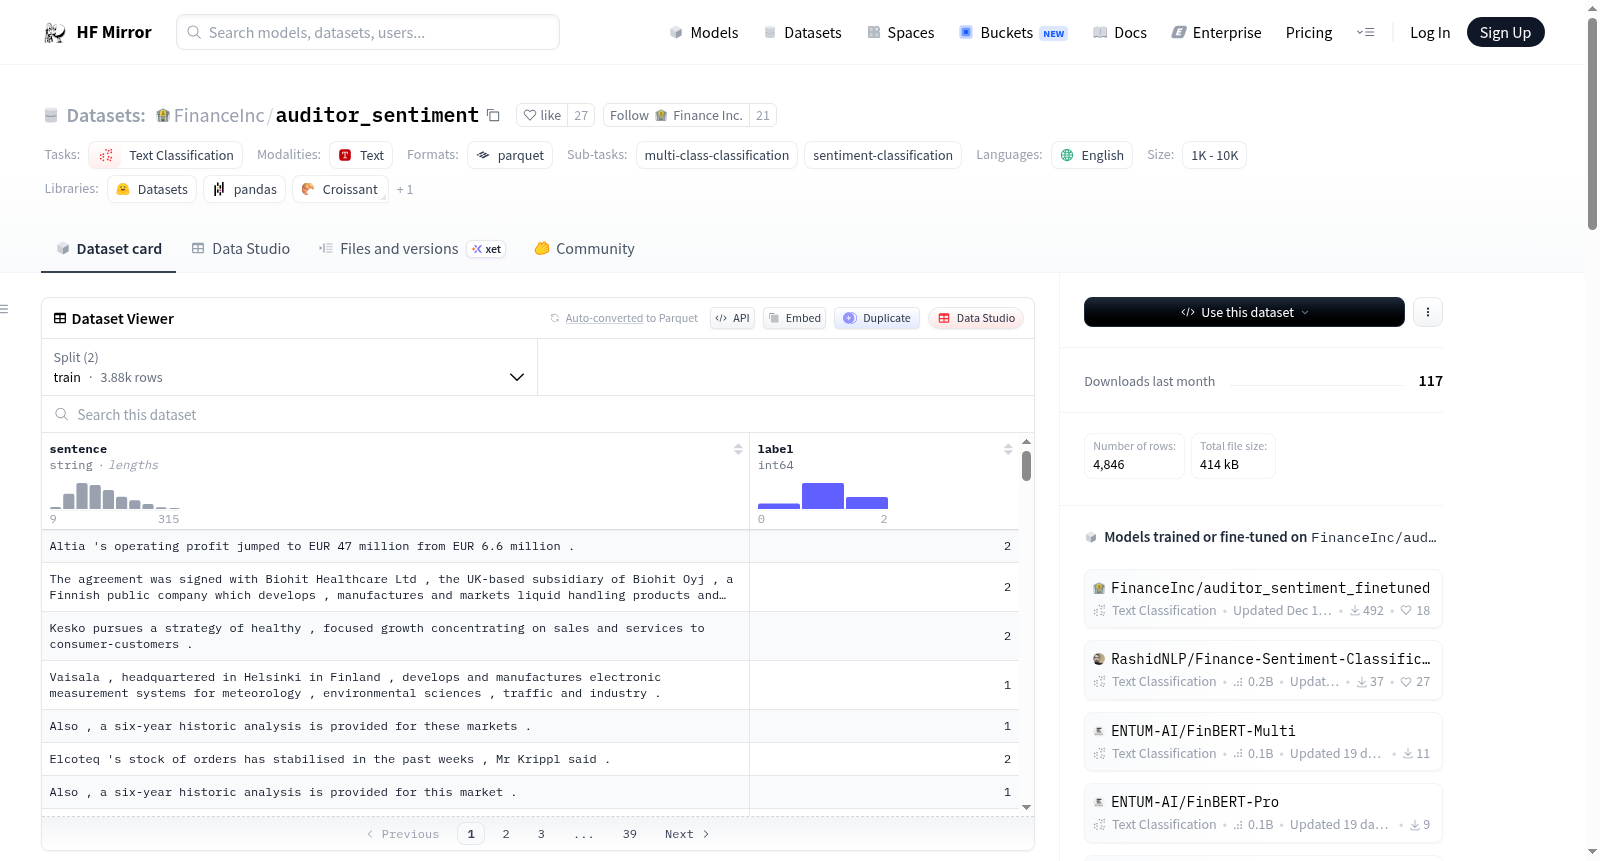Open ENTUM-AI/FinBERT-Multi model card
This screenshot has width=1600, height=861.
pyautogui.click(x=1263, y=742)
